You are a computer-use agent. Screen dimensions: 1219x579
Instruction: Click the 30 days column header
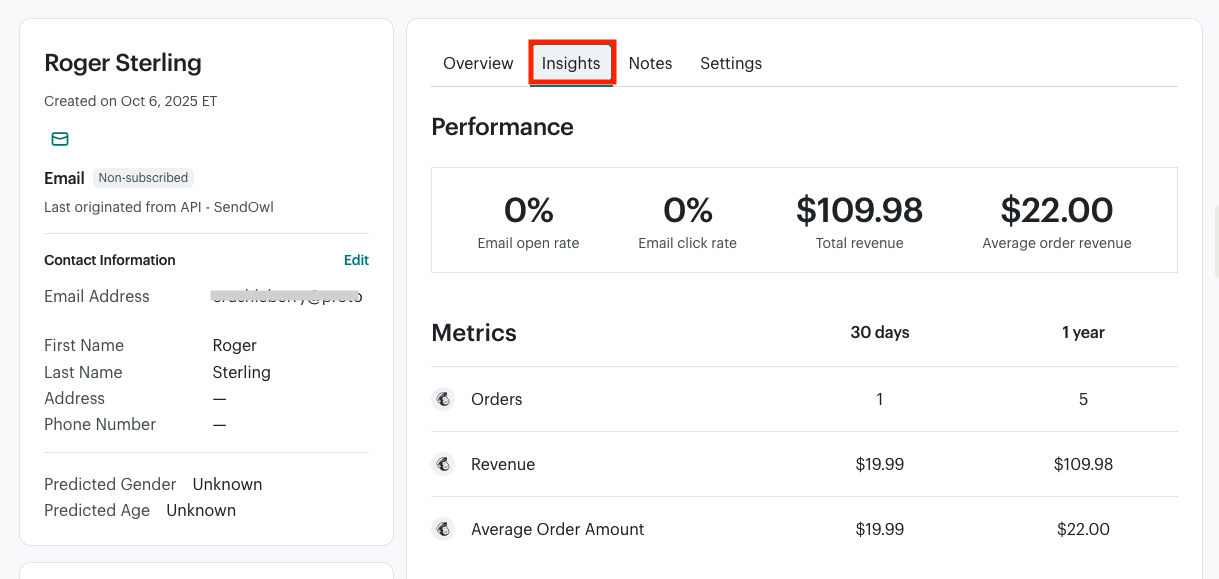point(880,333)
